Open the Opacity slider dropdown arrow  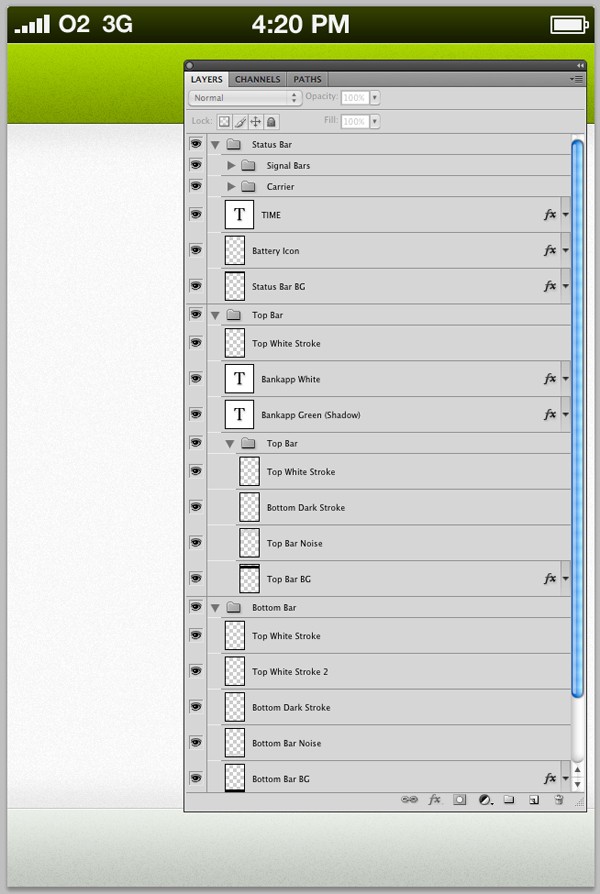coord(375,97)
